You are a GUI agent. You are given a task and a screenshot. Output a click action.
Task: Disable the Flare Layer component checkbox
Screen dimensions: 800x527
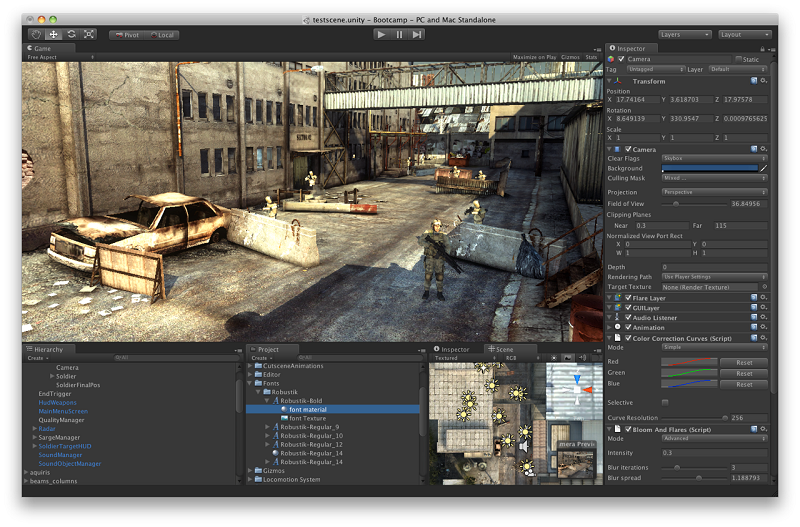629,297
